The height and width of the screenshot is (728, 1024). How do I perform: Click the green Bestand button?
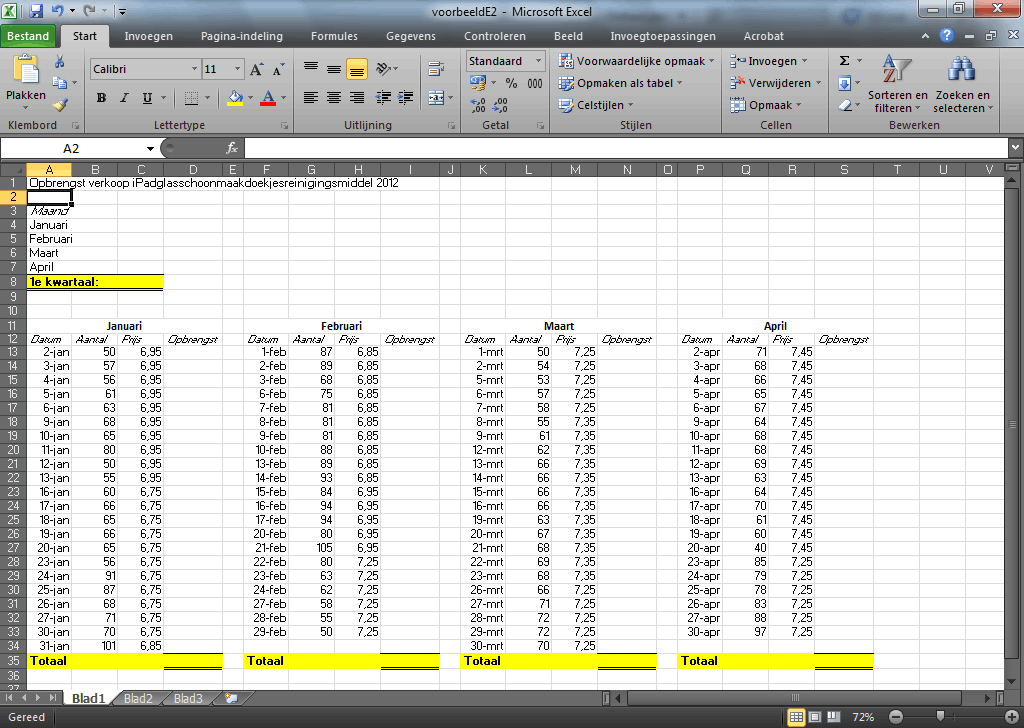click(x=28, y=36)
